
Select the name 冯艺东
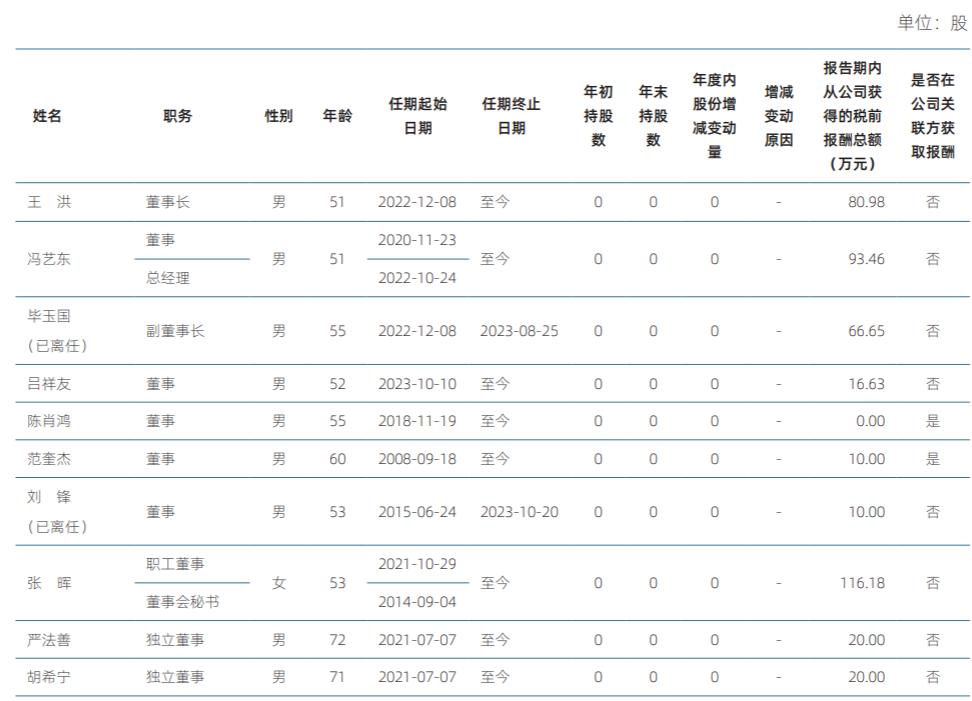49,258
